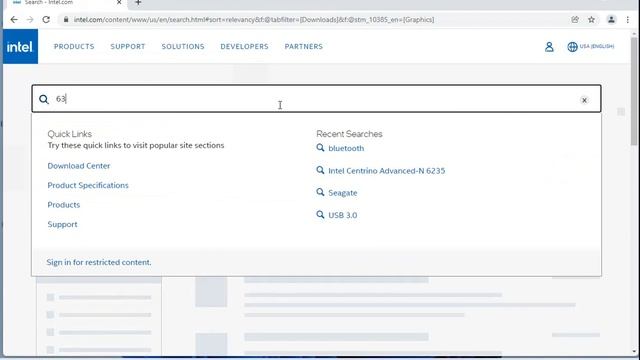Close the Search - Intel.com tab
The height and width of the screenshot is (360, 640).
click(x=119, y=2)
